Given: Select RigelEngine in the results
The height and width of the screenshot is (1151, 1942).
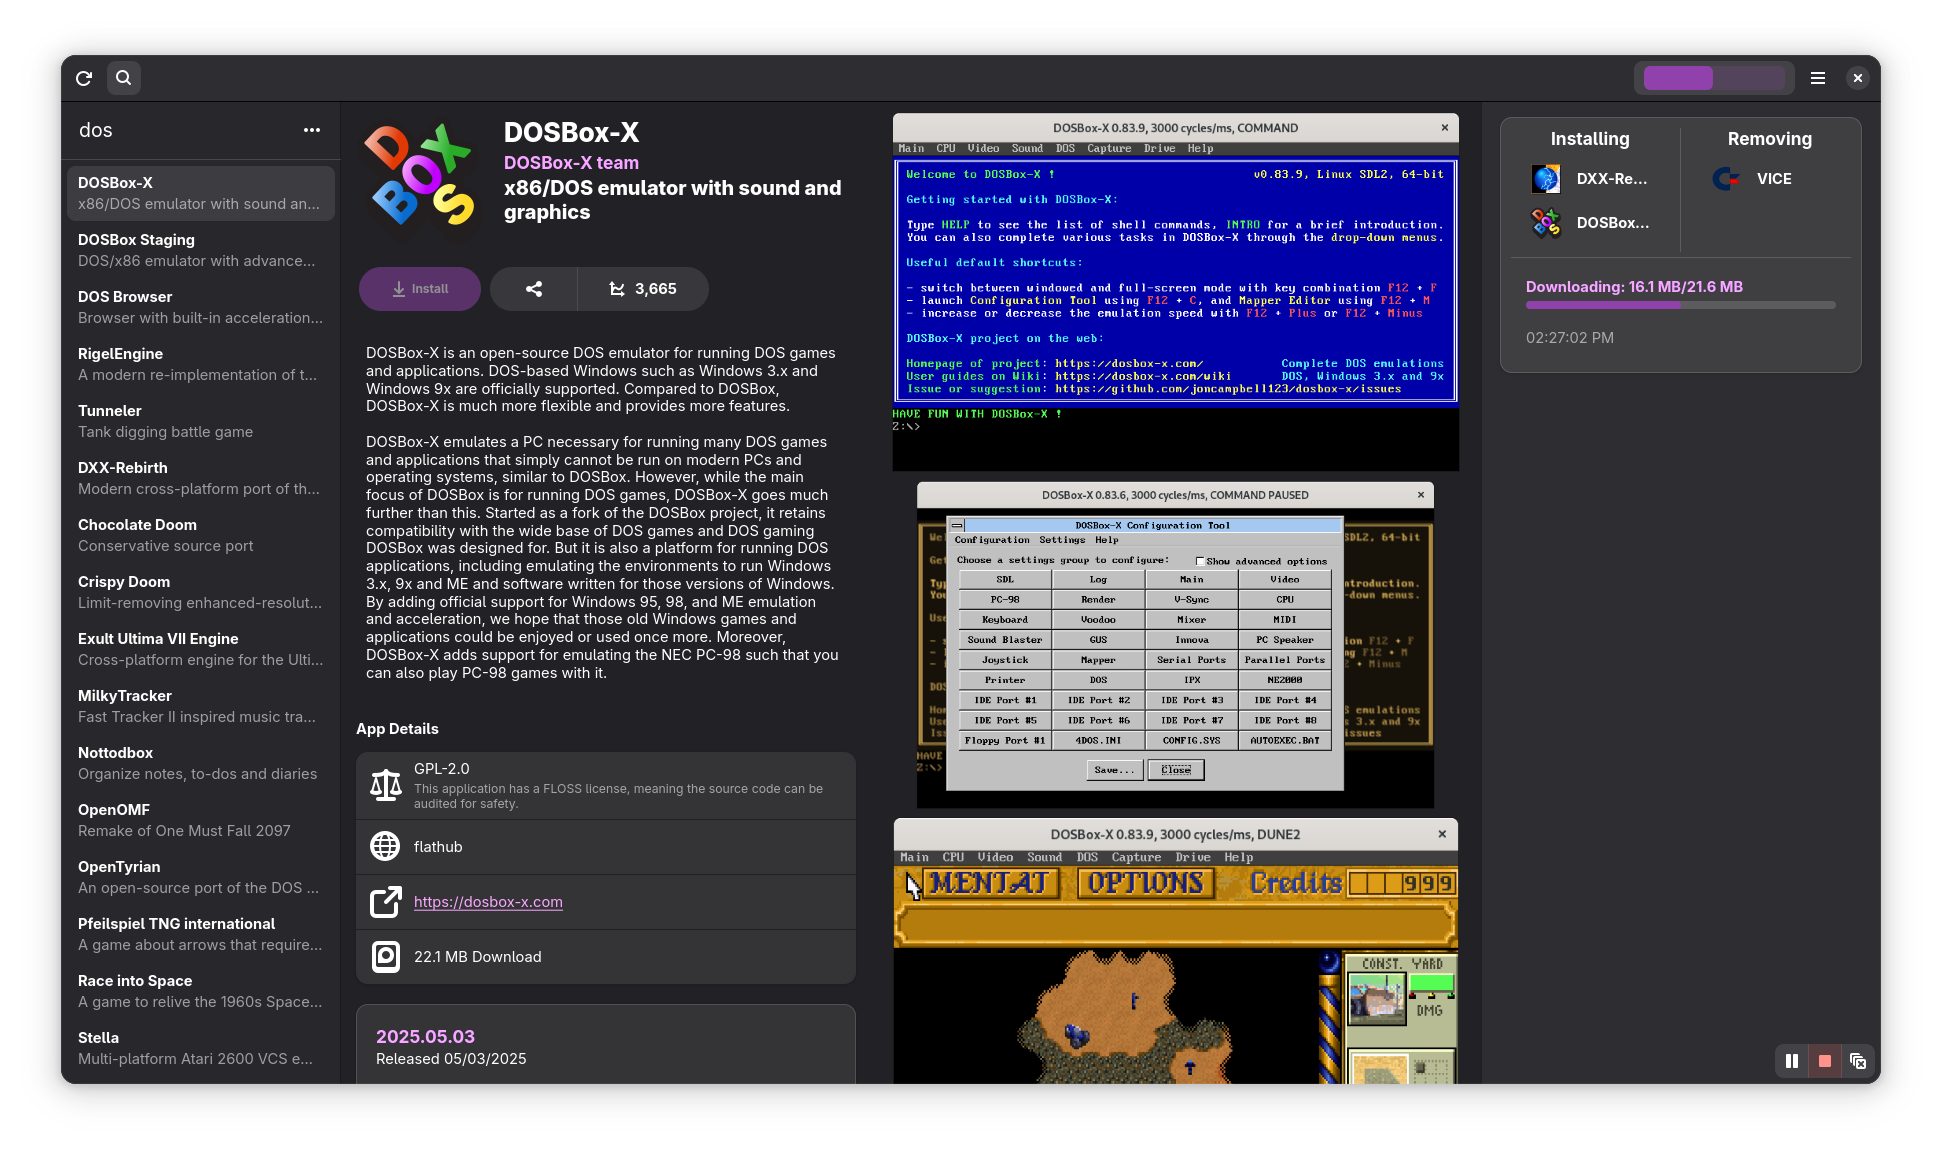Looking at the screenshot, I should point(201,364).
